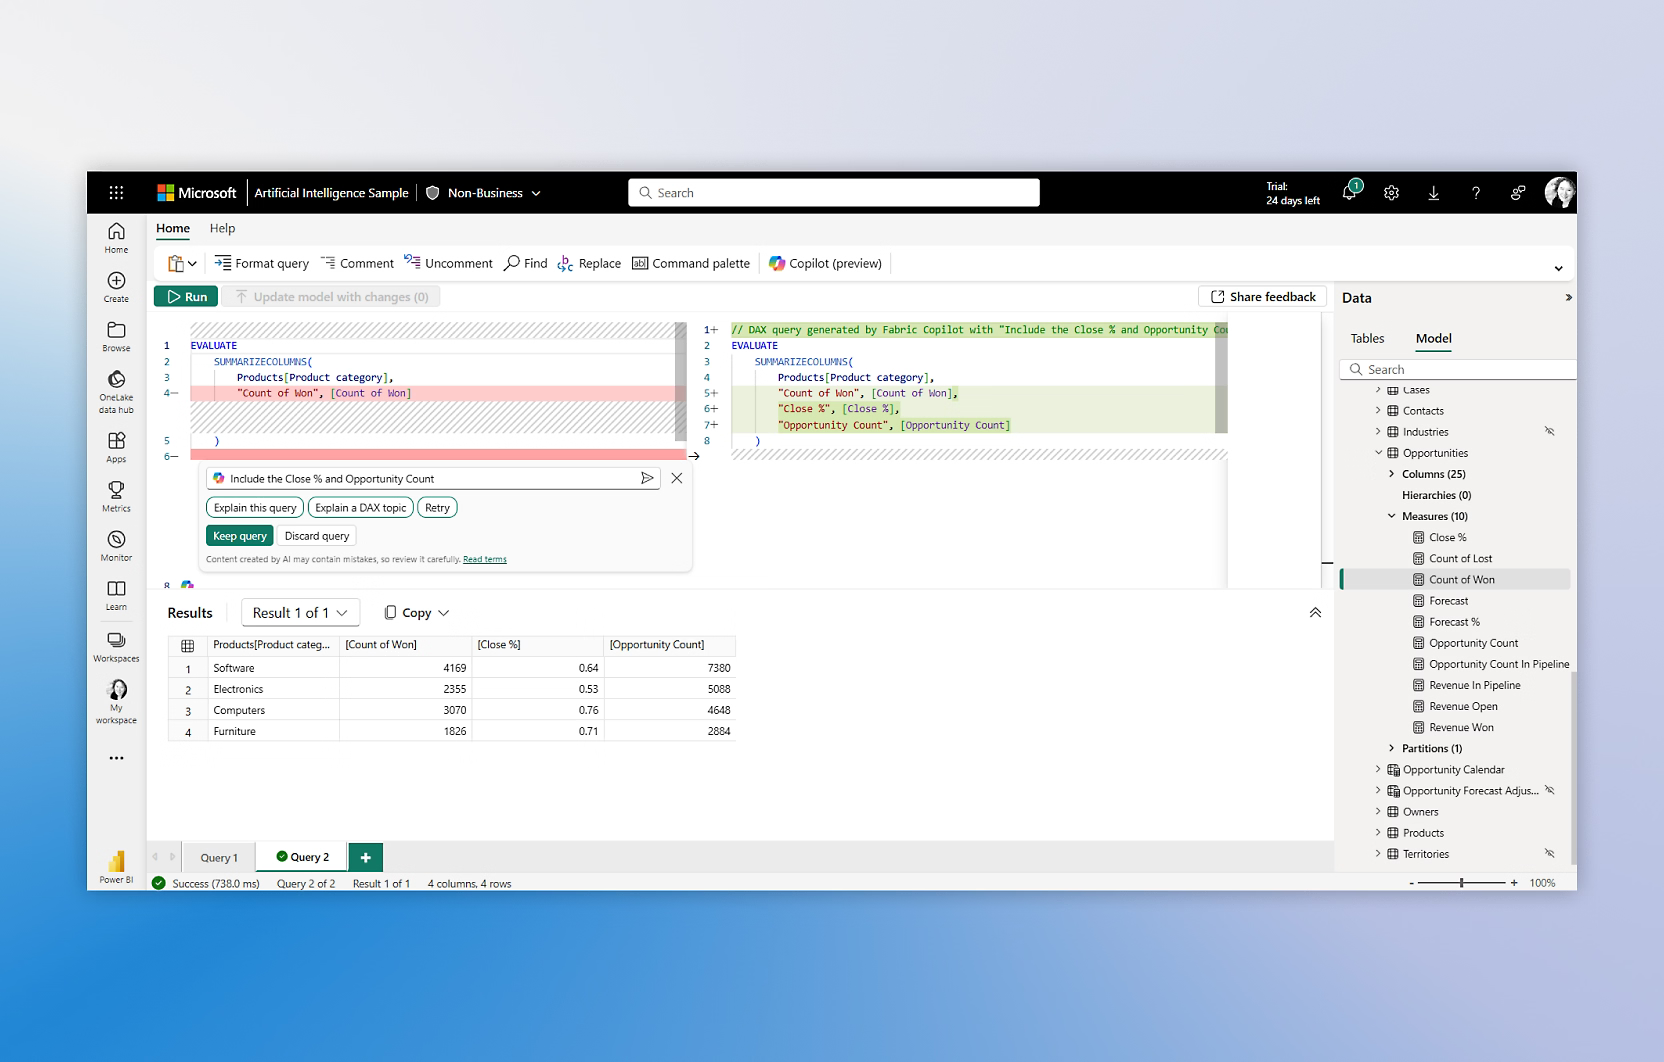Switch to the Query 1 tab
This screenshot has height=1062, width=1664.
click(219, 857)
